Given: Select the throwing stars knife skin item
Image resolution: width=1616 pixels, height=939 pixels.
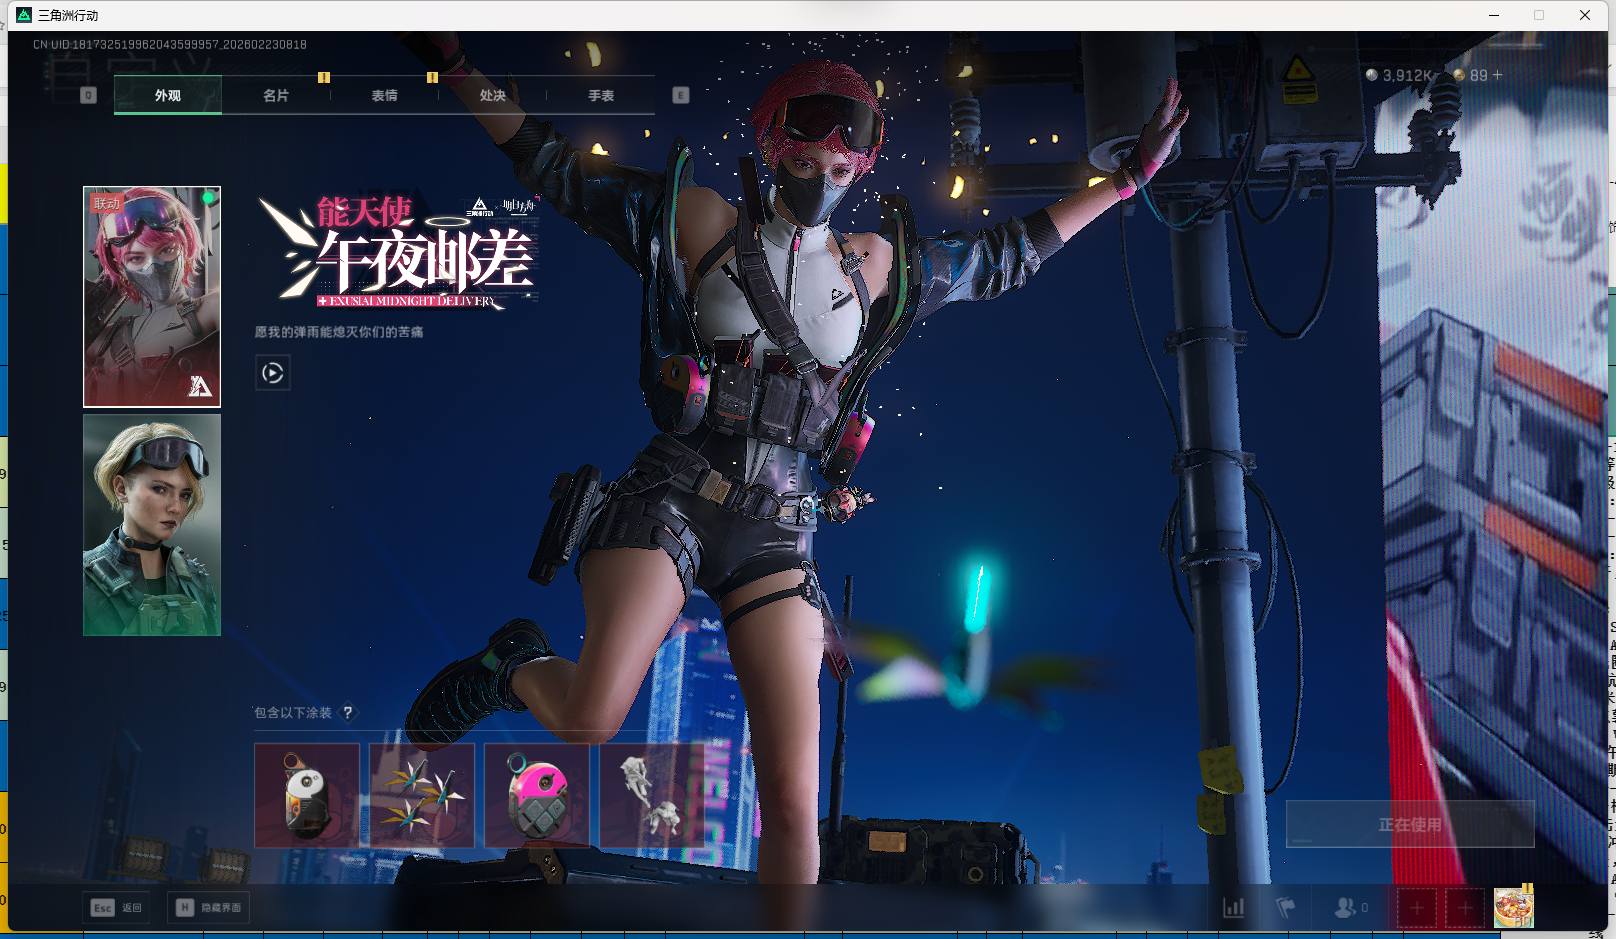Looking at the screenshot, I should 421,796.
